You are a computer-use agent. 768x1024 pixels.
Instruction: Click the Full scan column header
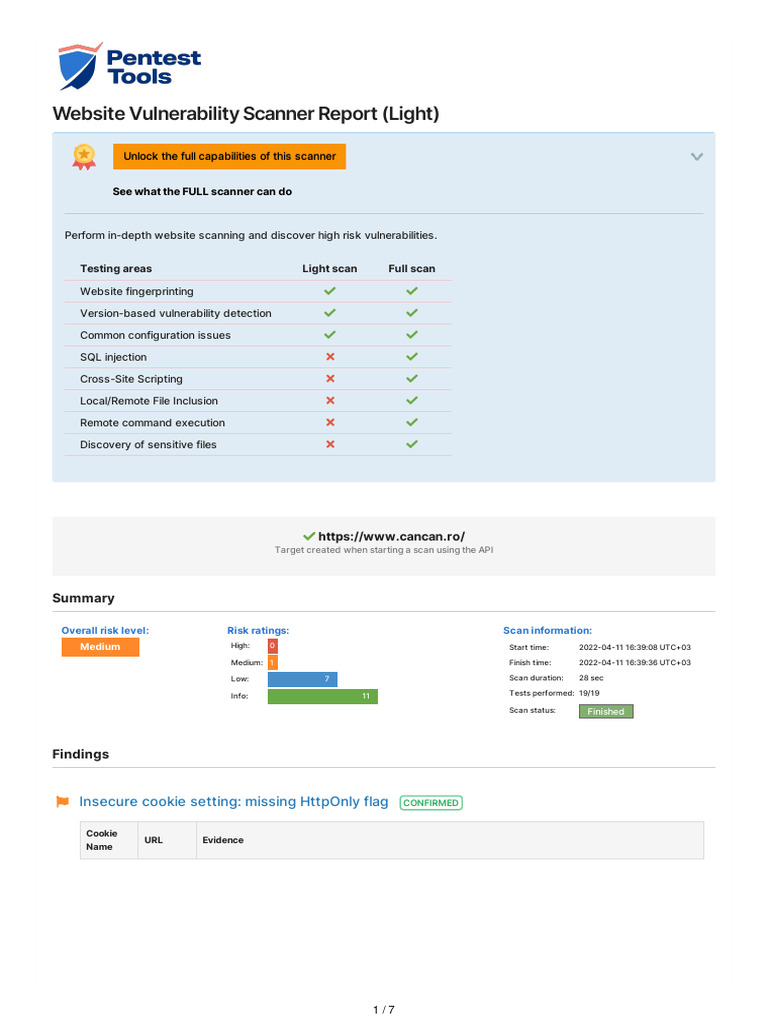pos(411,268)
